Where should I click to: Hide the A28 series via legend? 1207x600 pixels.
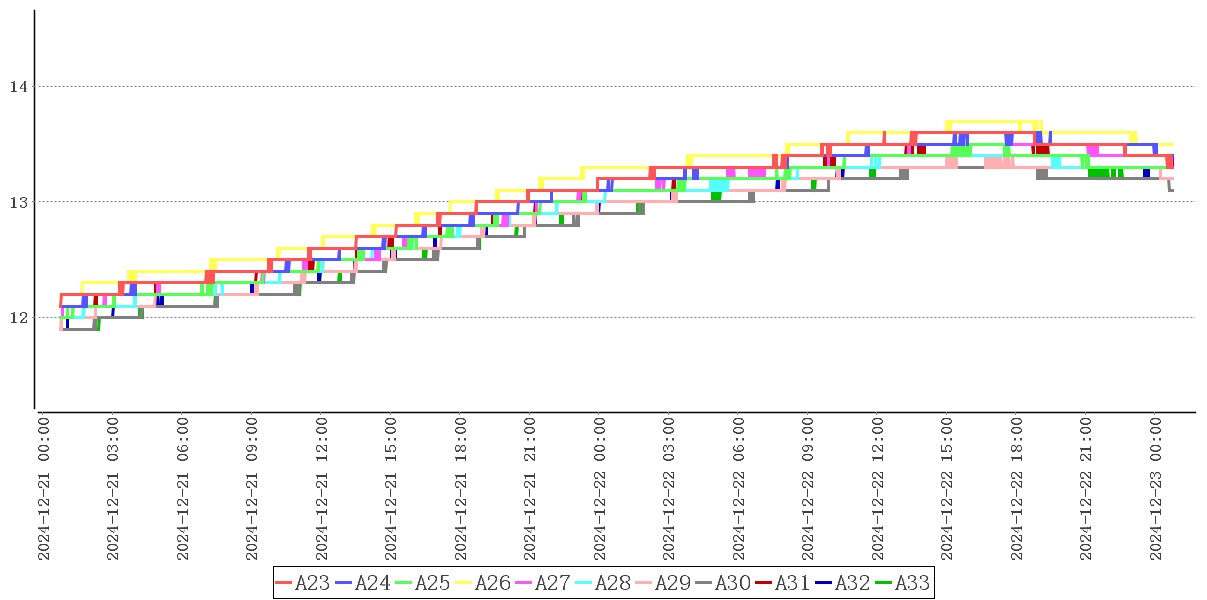(601, 583)
